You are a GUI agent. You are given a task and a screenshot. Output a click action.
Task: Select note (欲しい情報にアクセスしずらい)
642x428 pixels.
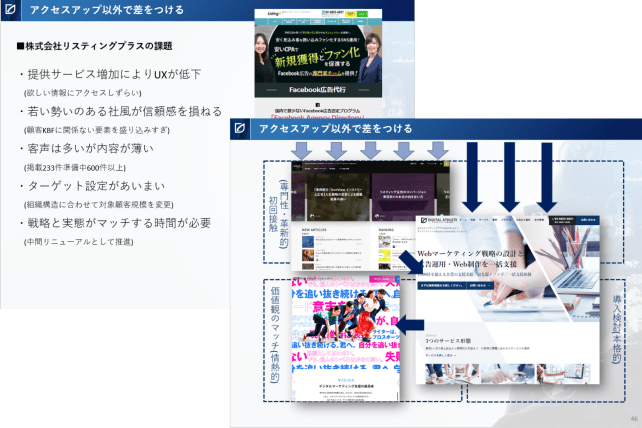click(x=82, y=93)
